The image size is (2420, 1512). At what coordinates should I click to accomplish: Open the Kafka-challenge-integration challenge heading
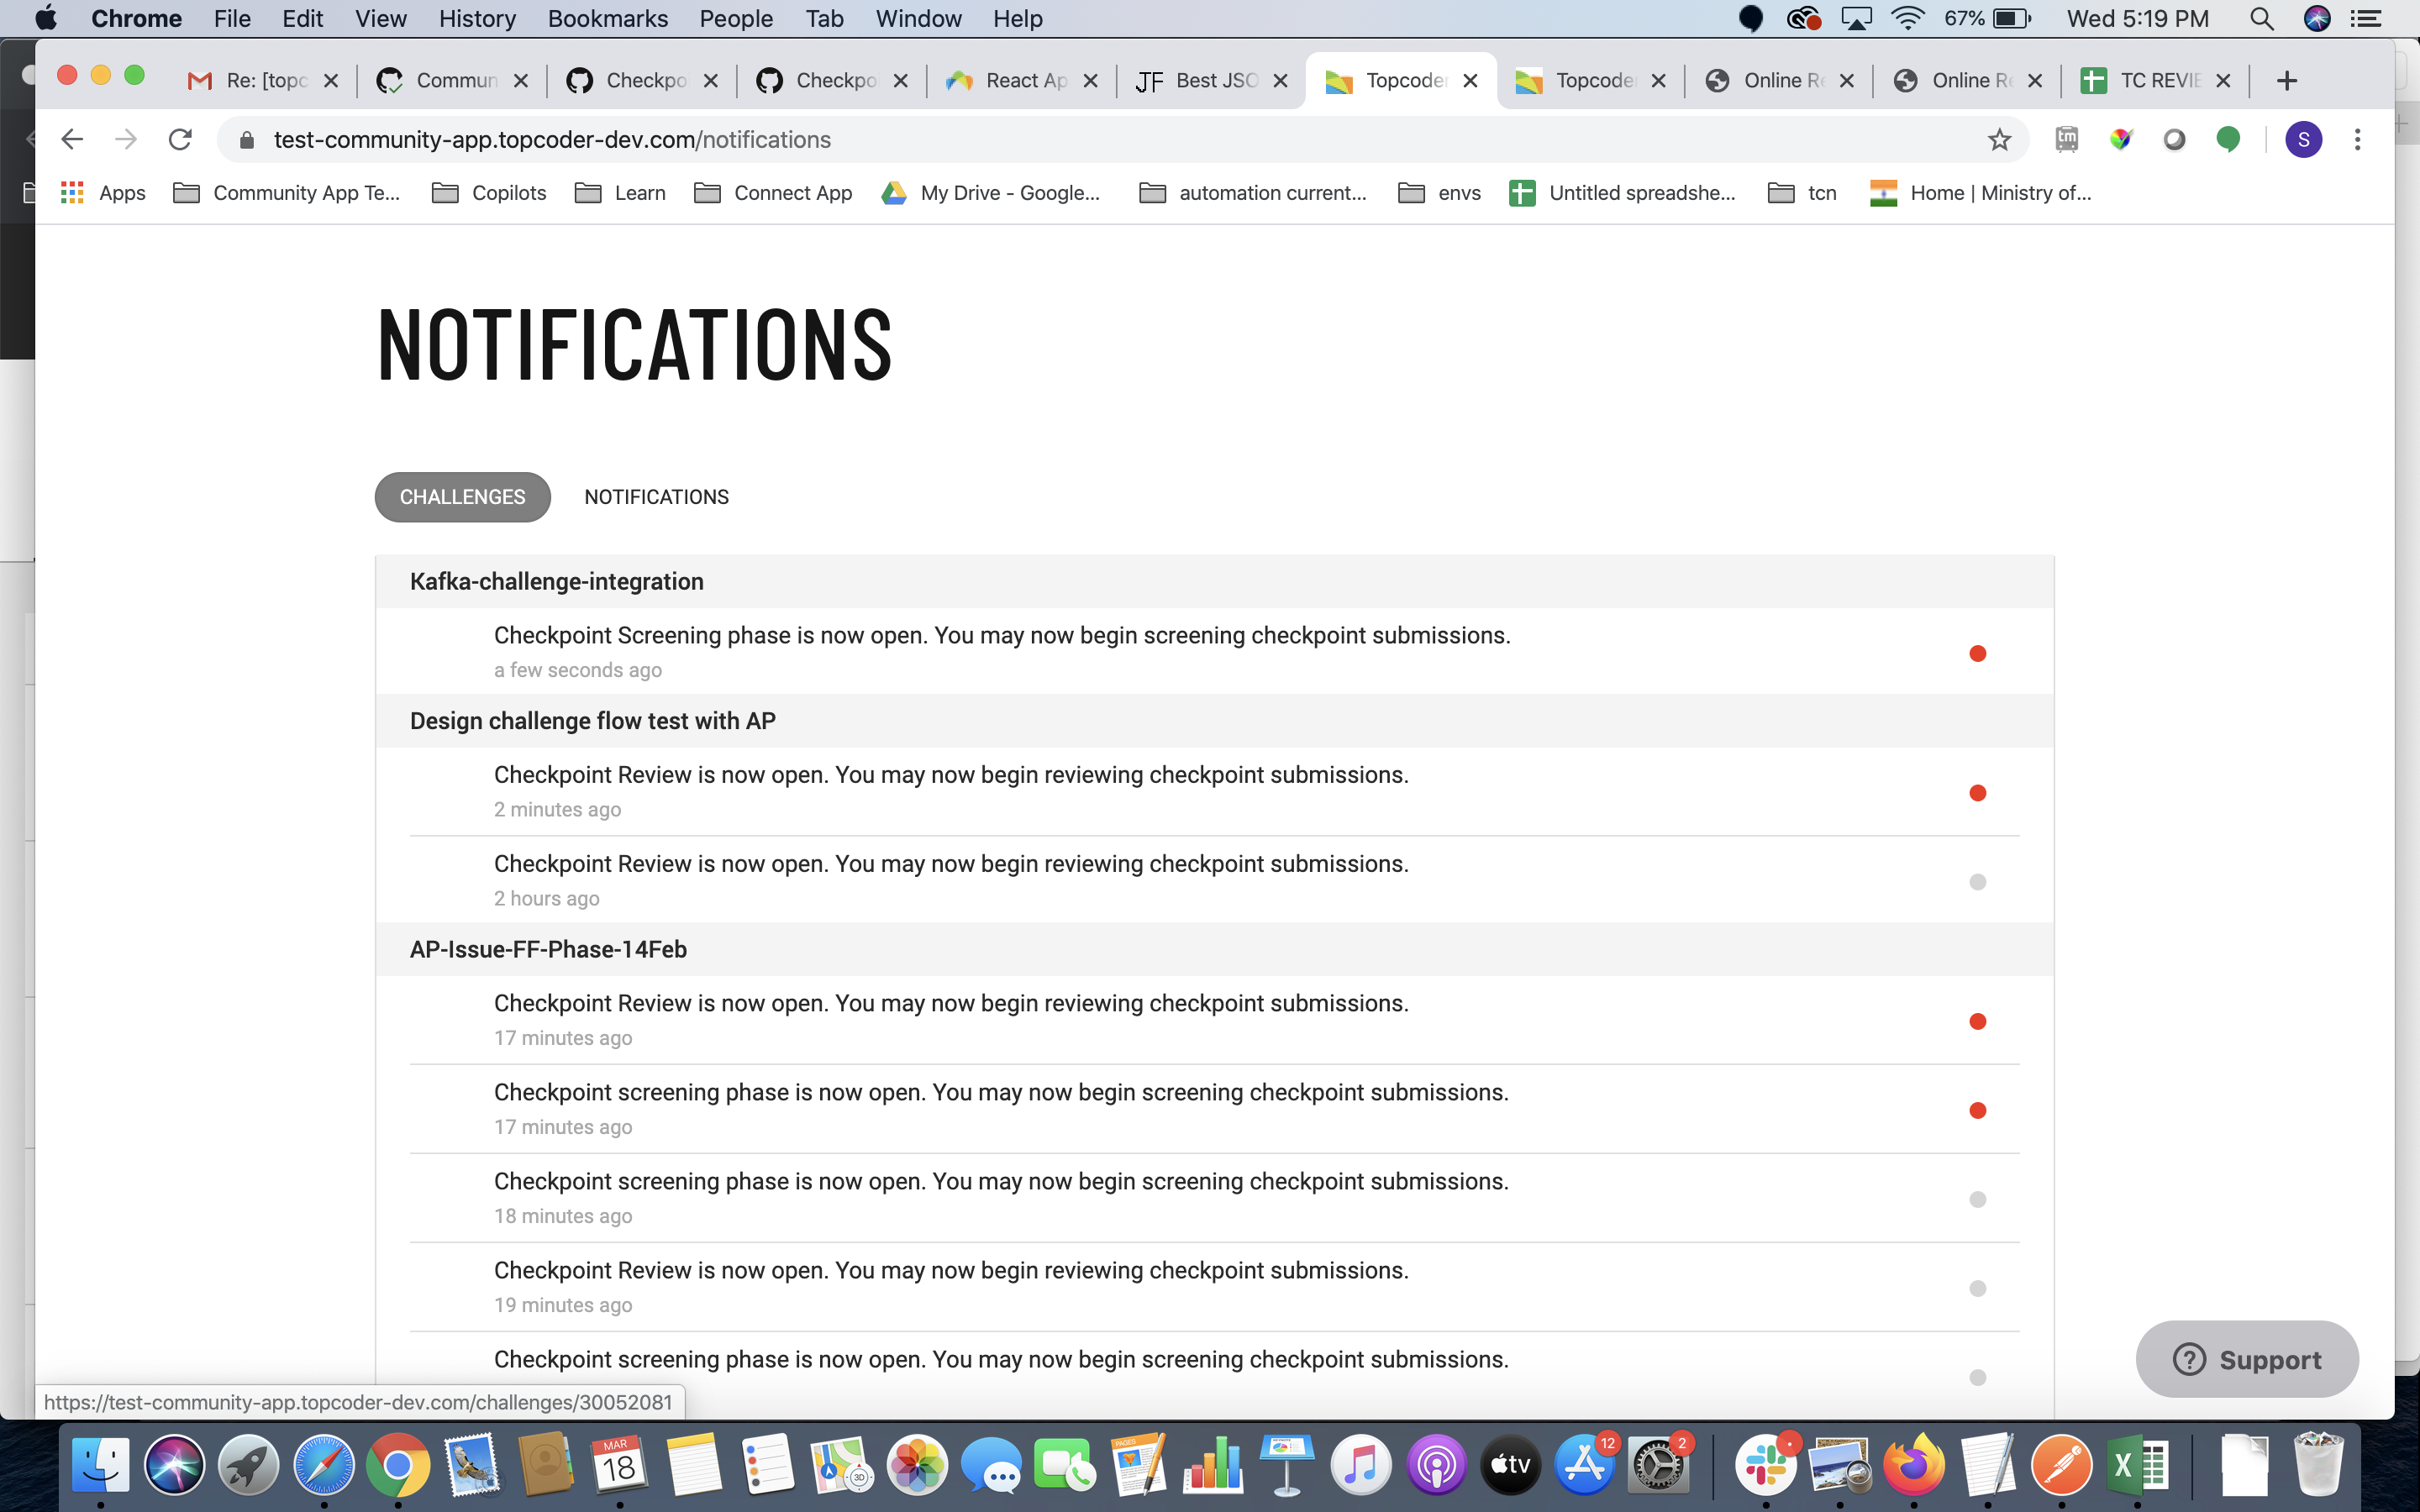tap(556, 582)
